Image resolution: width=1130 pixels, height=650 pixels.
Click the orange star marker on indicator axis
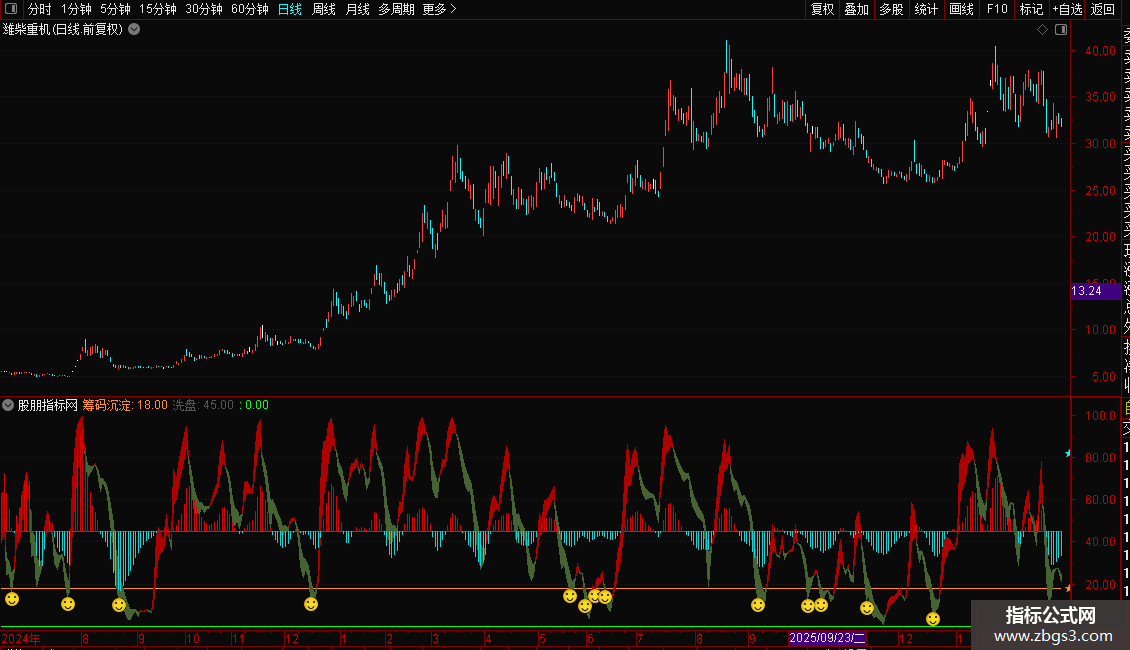point(1067,589)
